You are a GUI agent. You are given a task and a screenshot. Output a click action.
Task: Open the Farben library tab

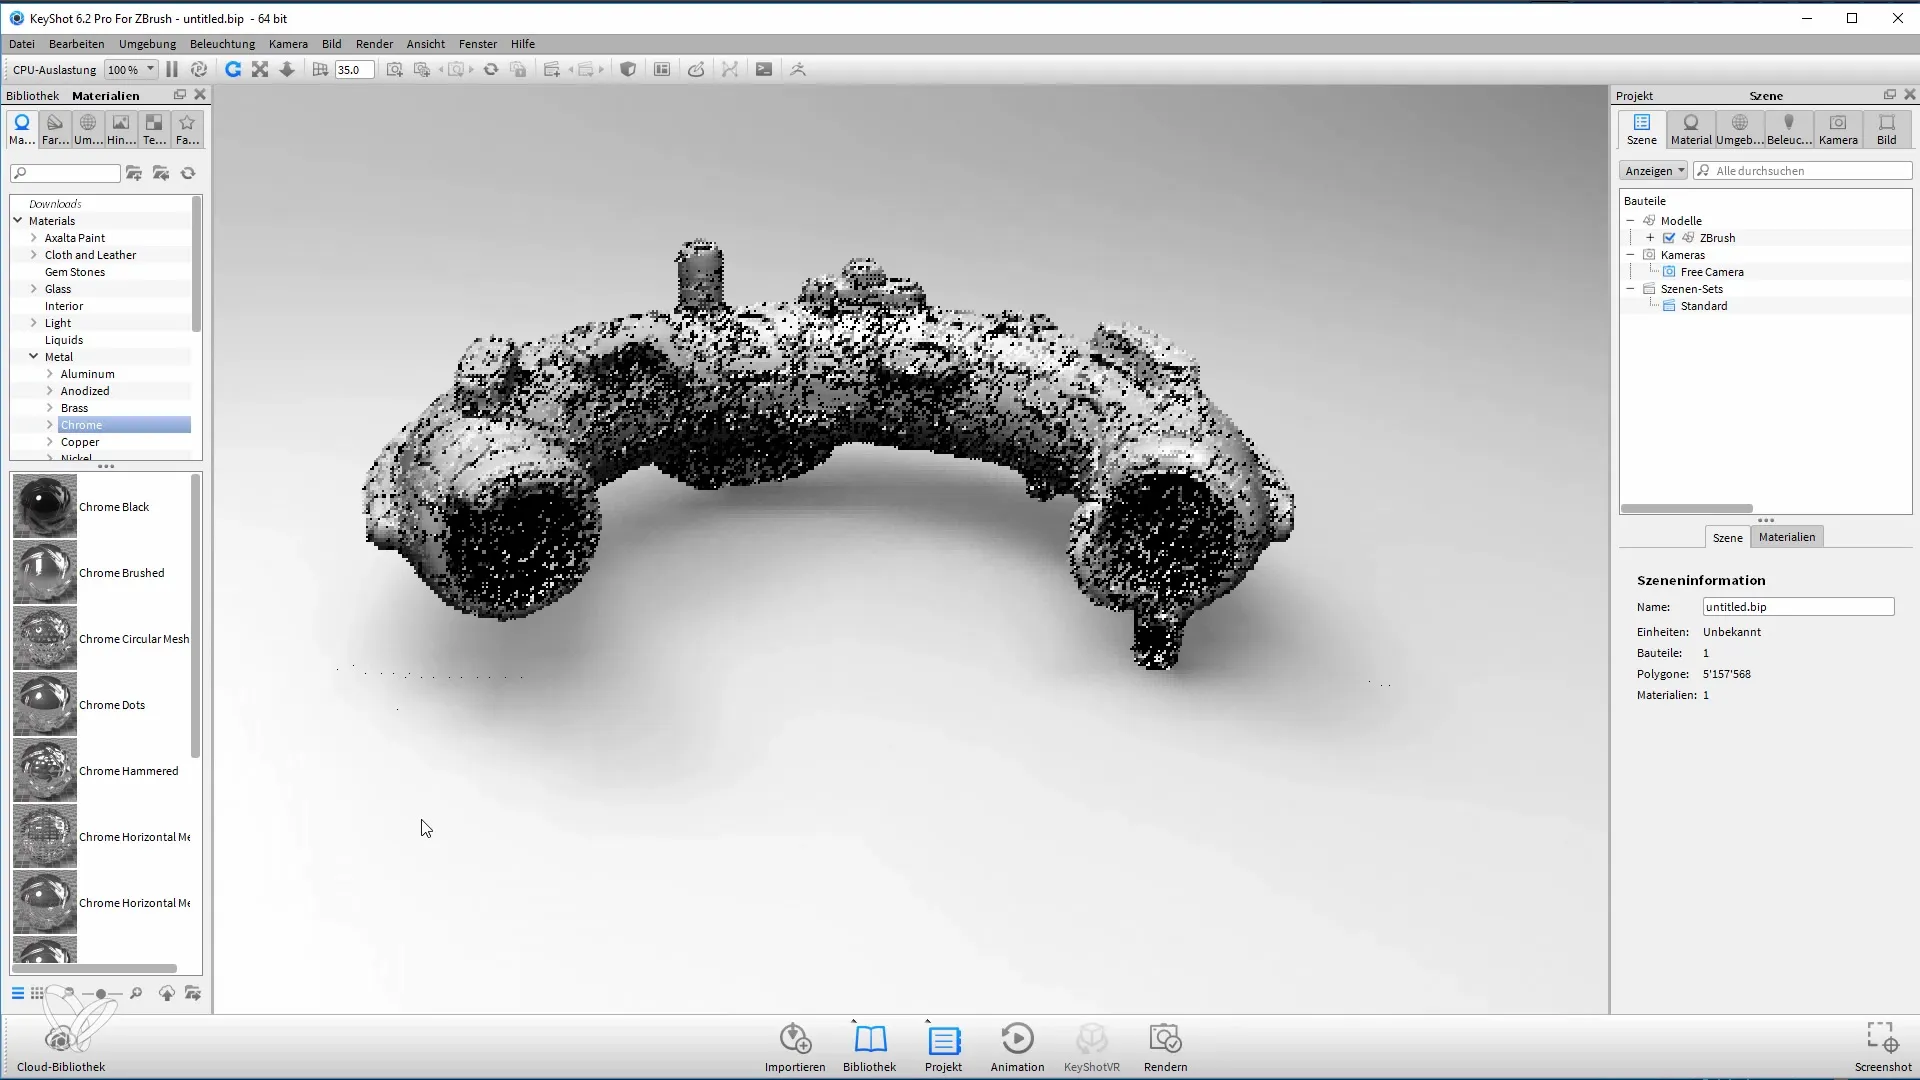pos(55,130)
